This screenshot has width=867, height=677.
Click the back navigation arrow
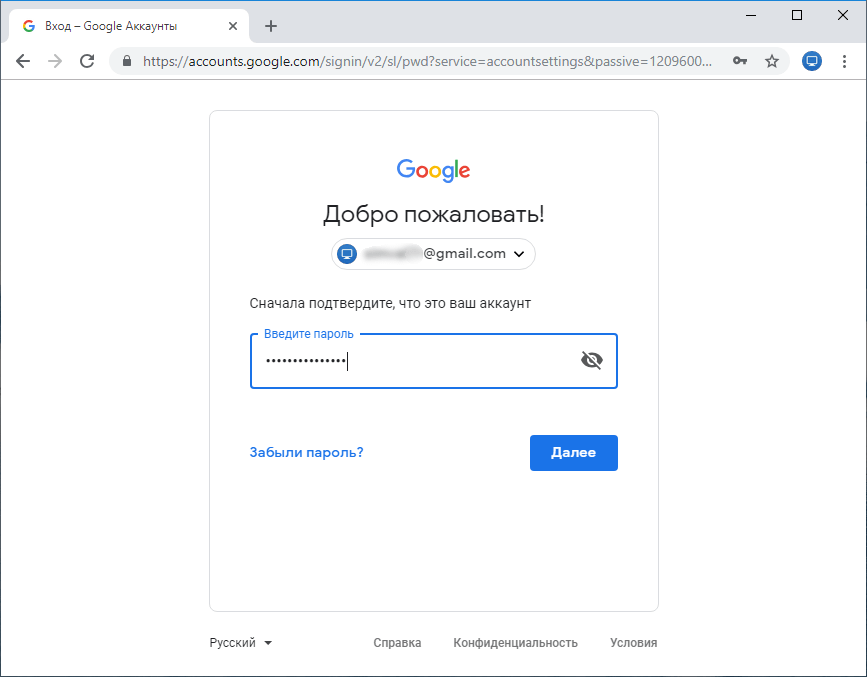(23, 61)
